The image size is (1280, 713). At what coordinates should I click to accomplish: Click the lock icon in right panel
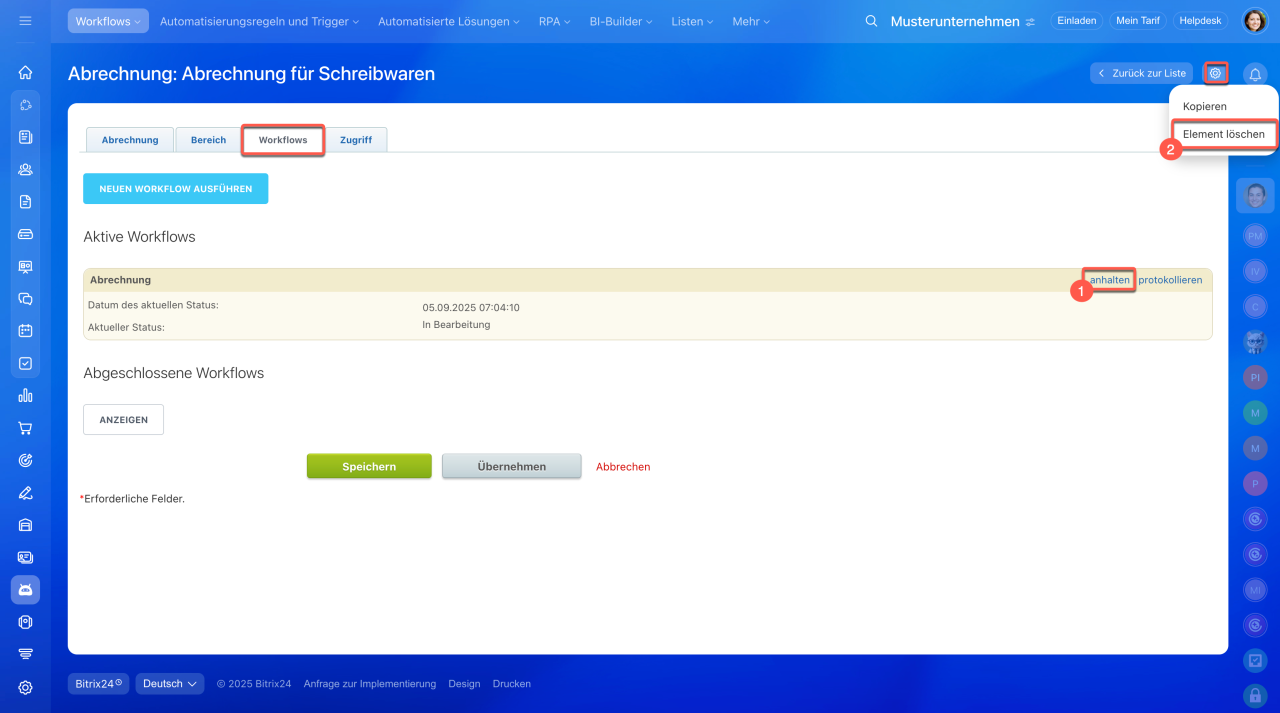(x=1255, y=694)
